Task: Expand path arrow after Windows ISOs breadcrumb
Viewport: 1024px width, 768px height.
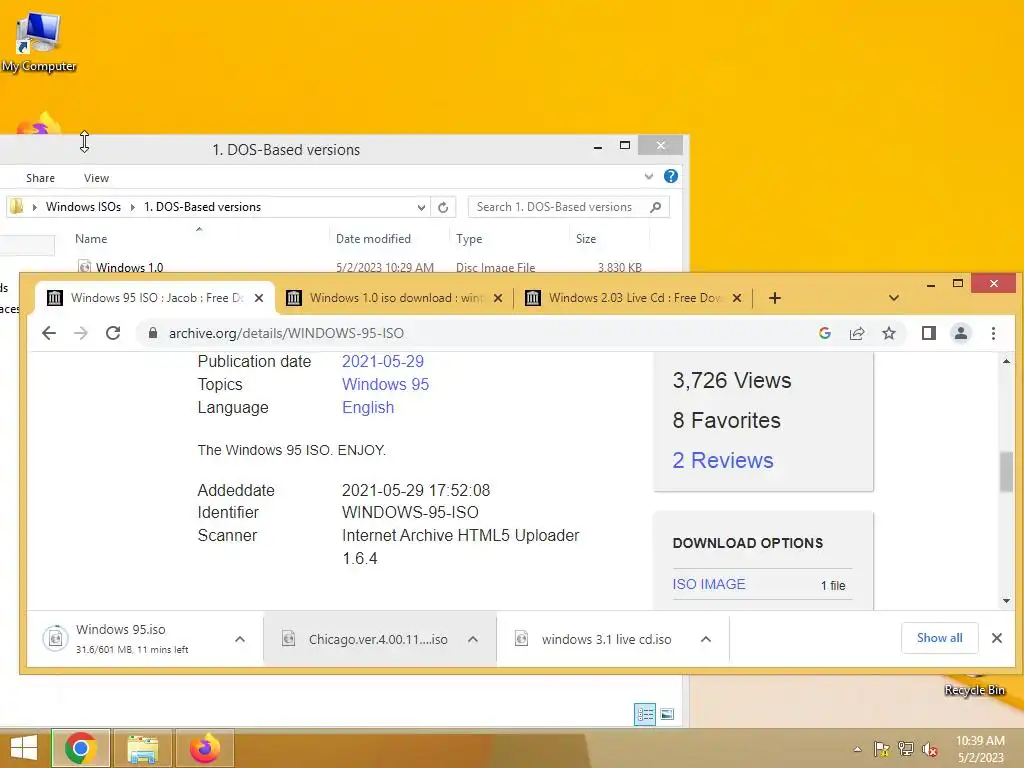Action: tap(133, 207)
